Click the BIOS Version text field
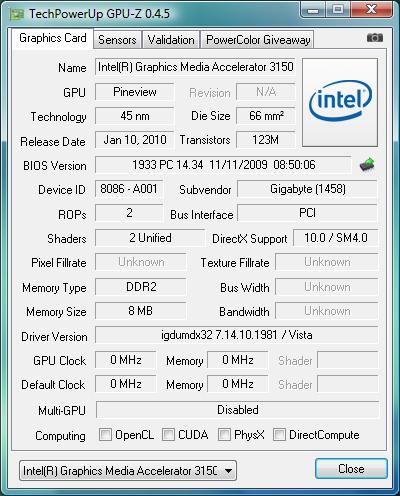The image size is (400, 496). 223,165
